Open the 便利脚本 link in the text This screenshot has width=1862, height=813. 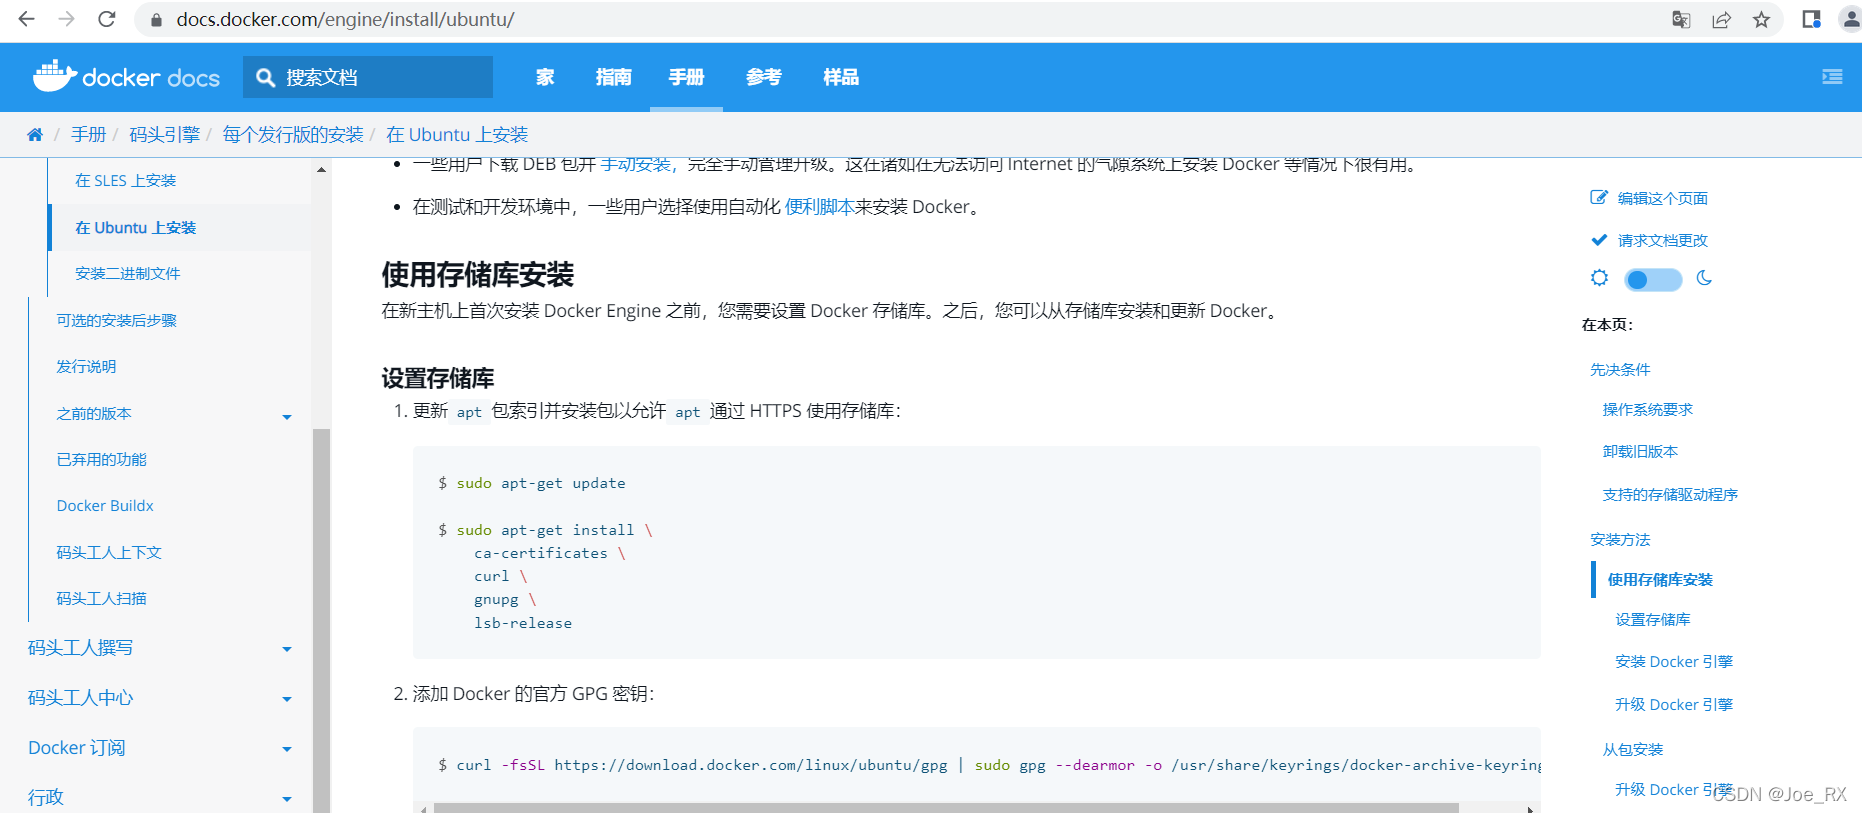(819, 207)
